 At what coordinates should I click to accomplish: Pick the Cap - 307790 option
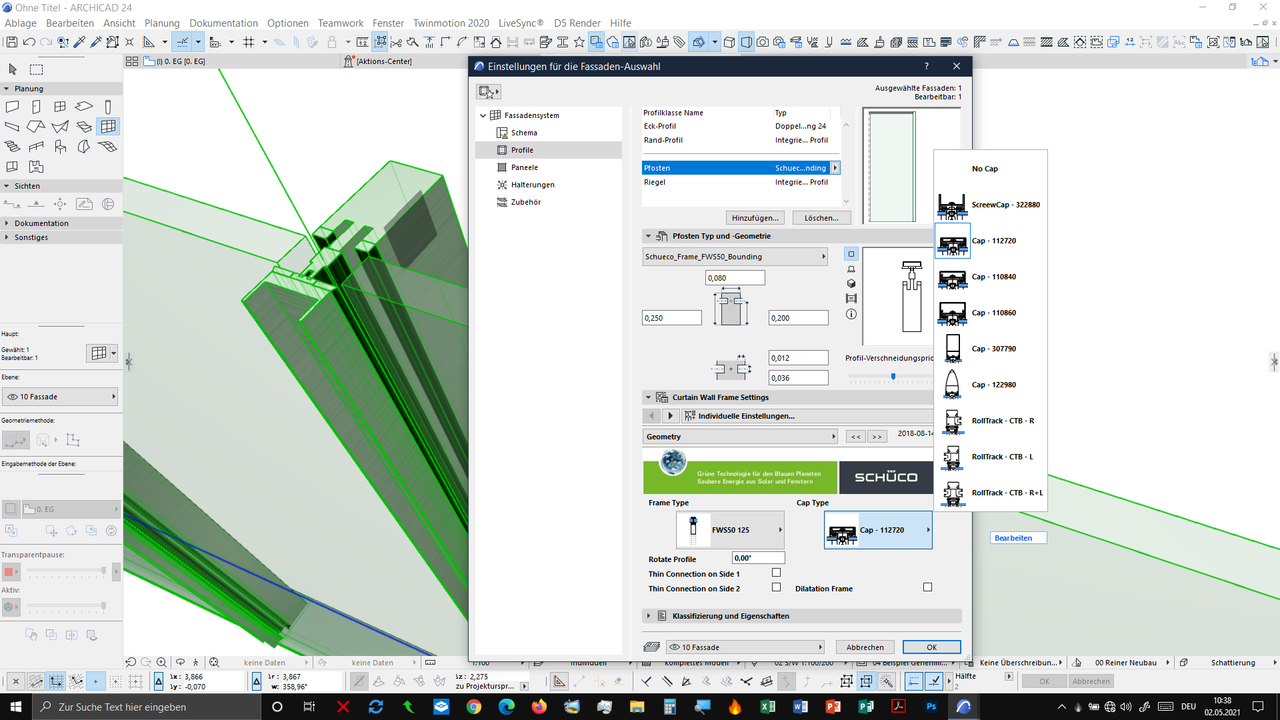tap(990, 349)
